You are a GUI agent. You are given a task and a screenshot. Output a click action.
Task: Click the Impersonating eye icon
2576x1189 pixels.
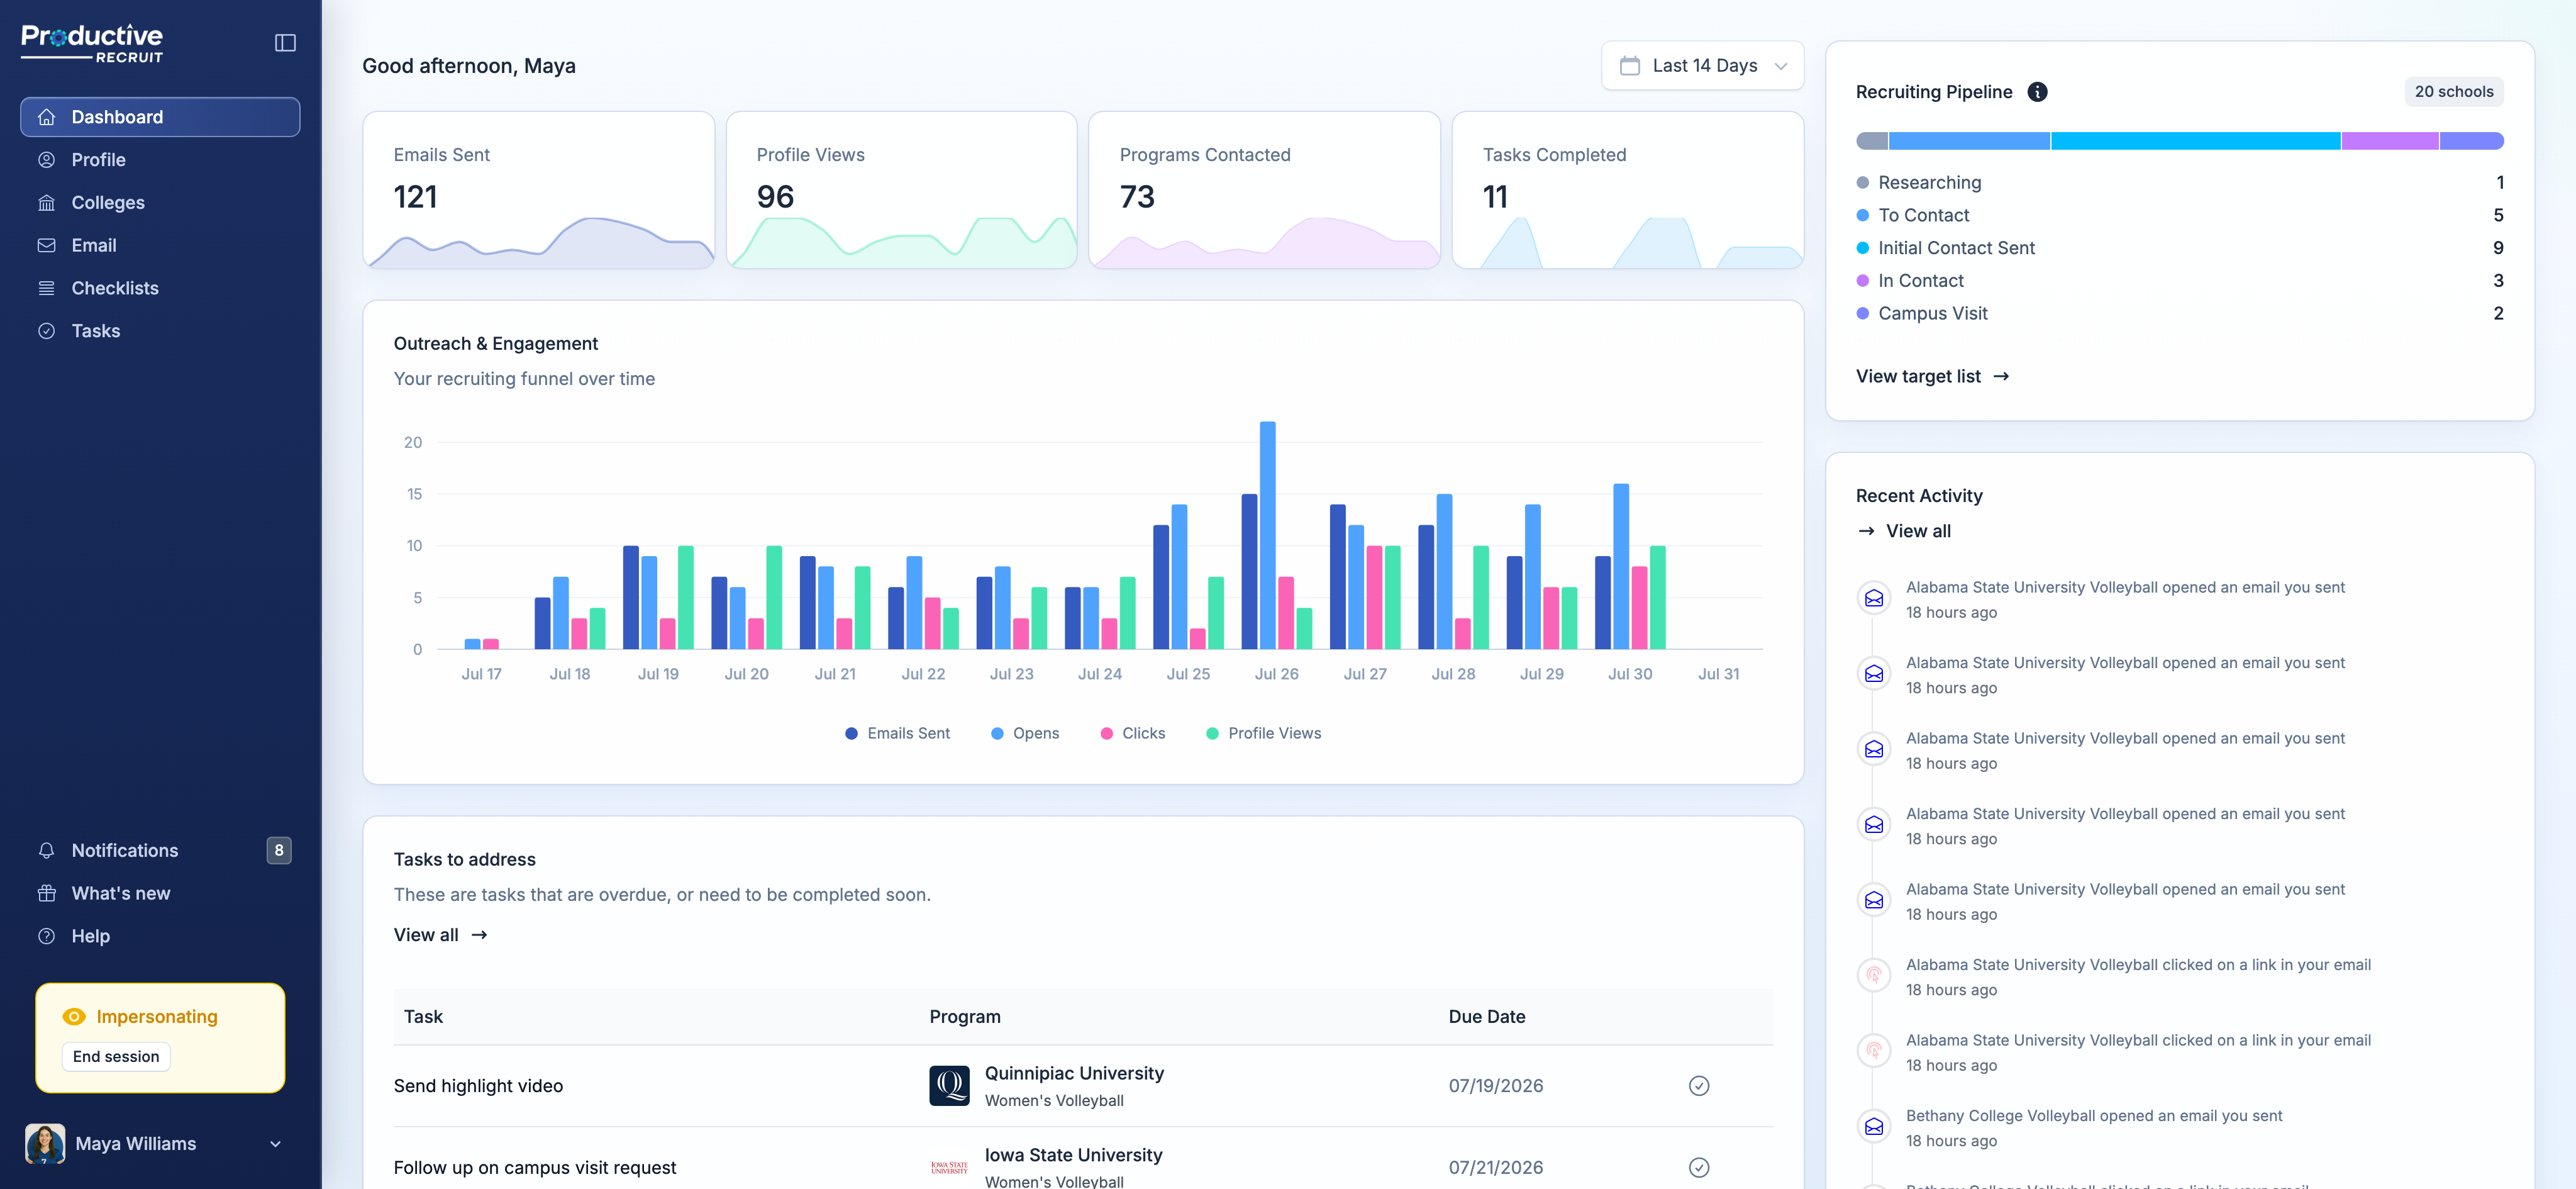click(x=74, y=1016)
